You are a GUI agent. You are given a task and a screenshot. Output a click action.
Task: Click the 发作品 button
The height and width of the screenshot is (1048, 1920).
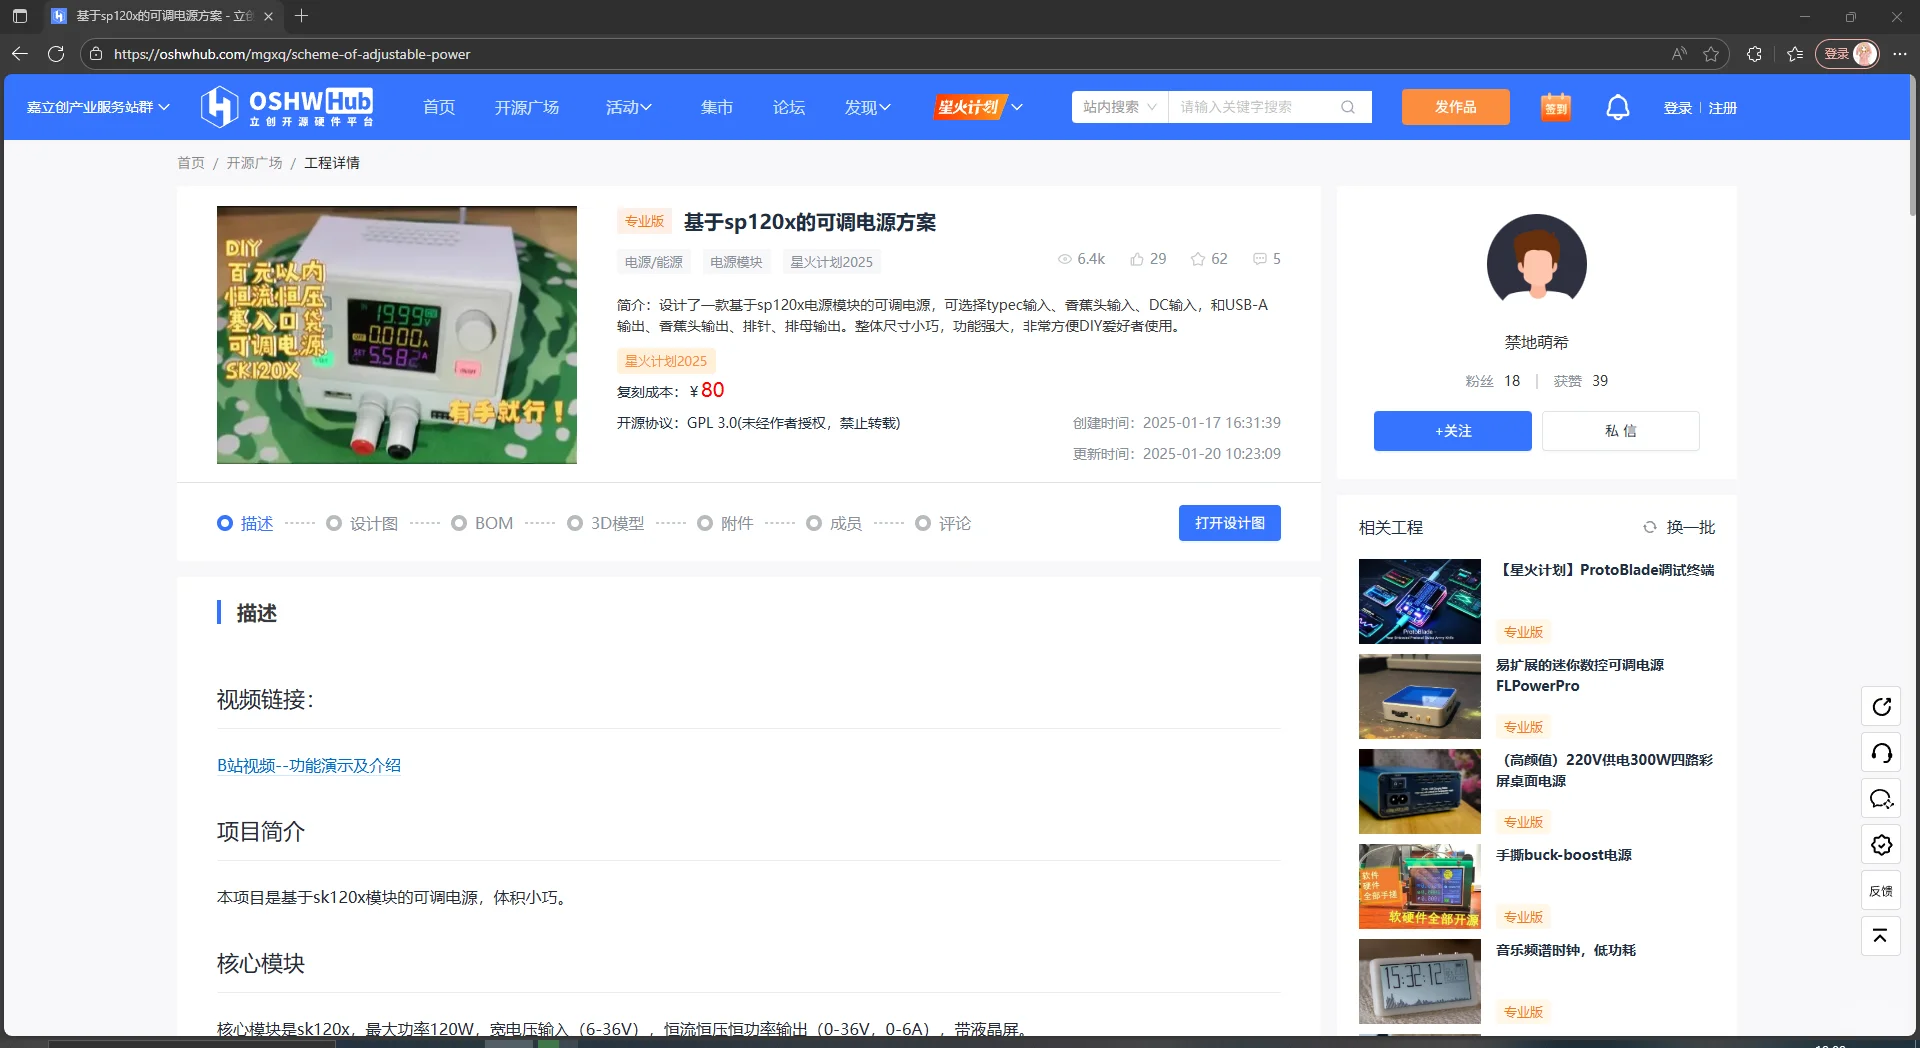[x=1456, y=107]
